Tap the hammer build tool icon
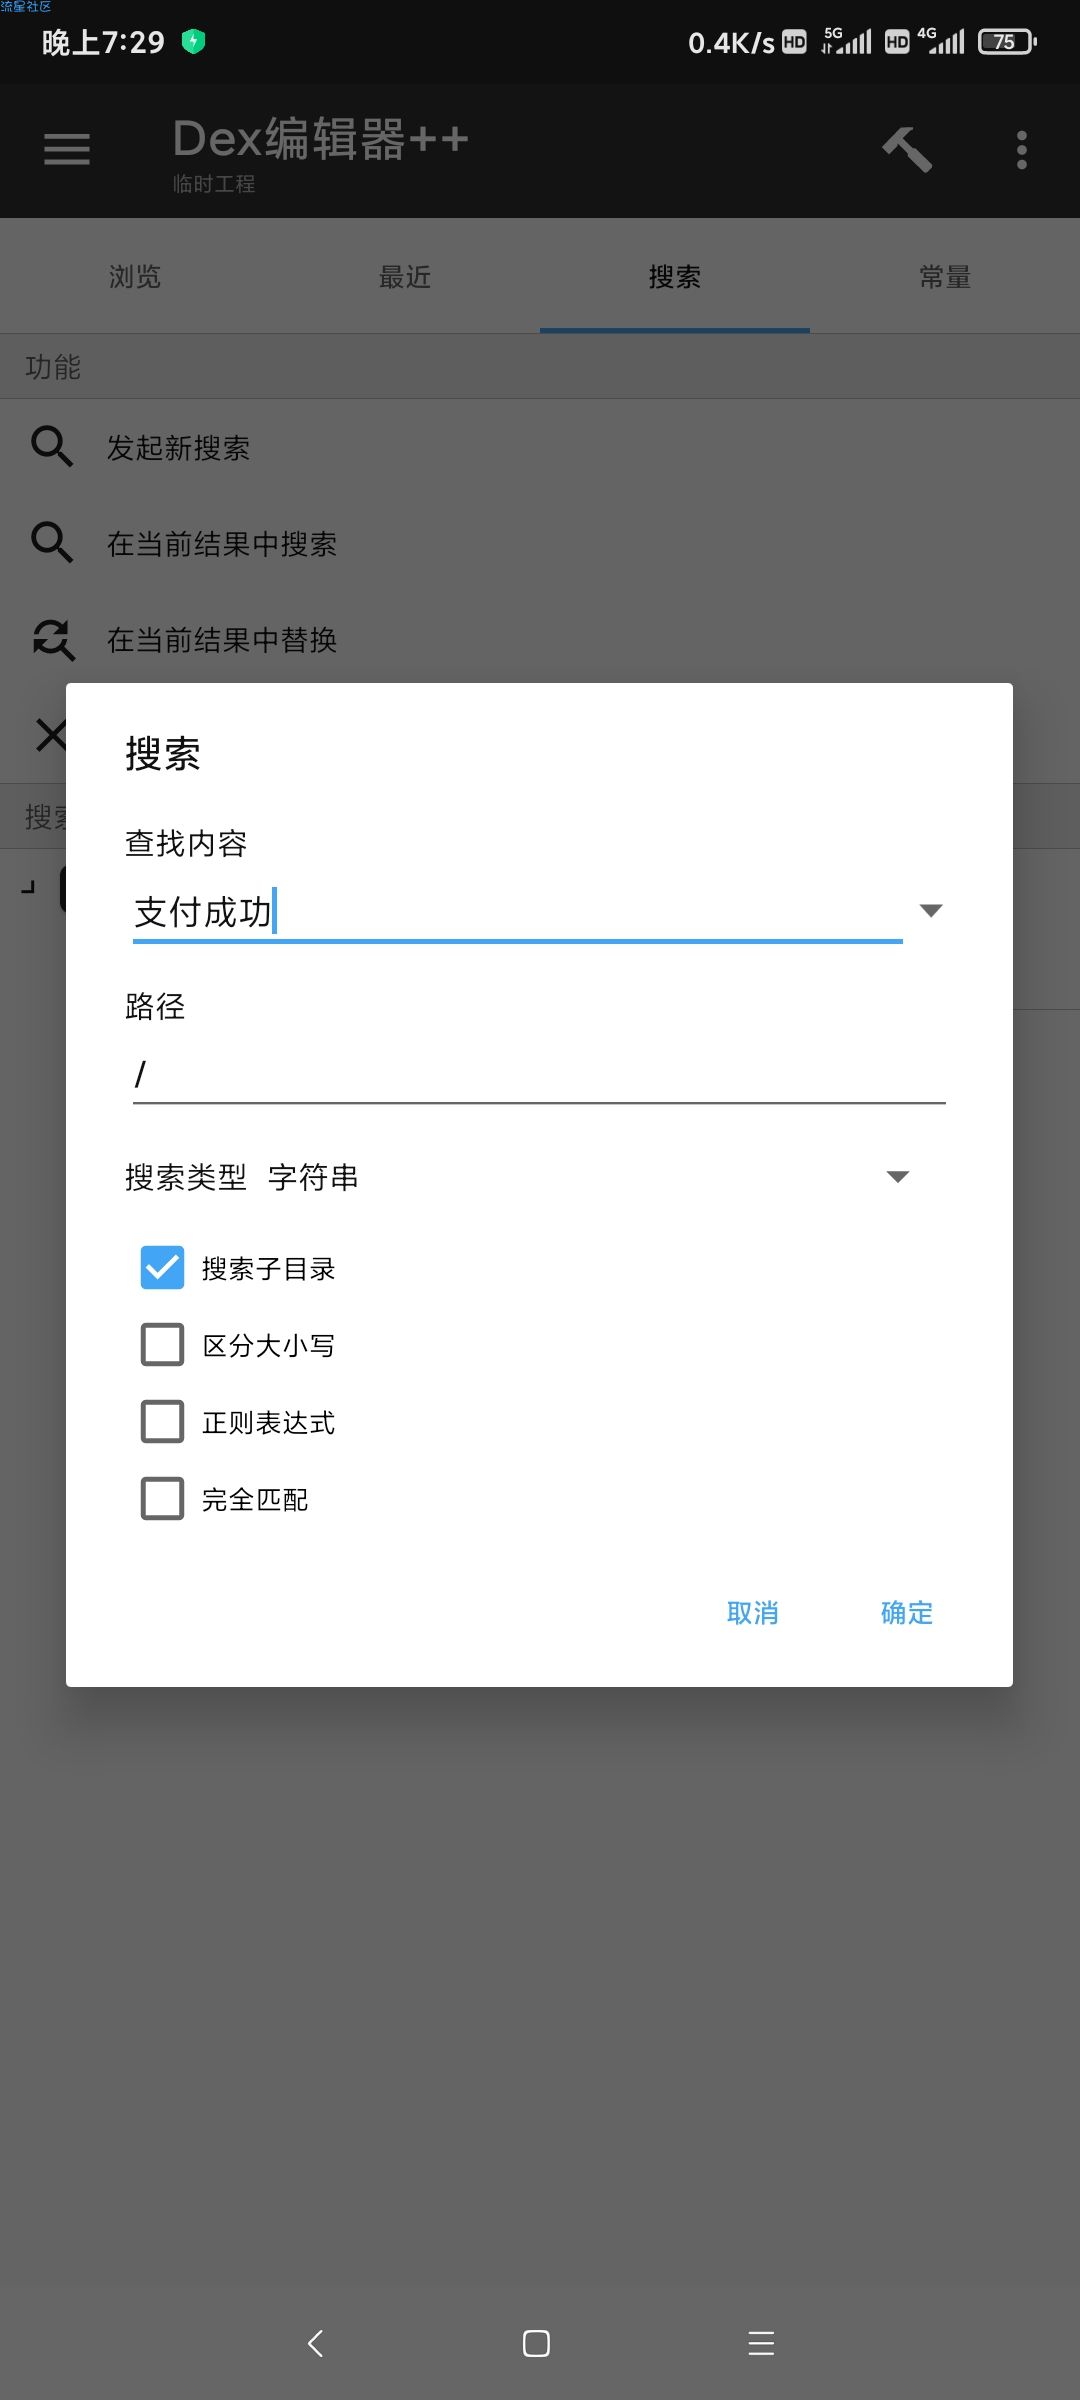This screenshot has width=1080, height=2400. [x=907, y=150]
